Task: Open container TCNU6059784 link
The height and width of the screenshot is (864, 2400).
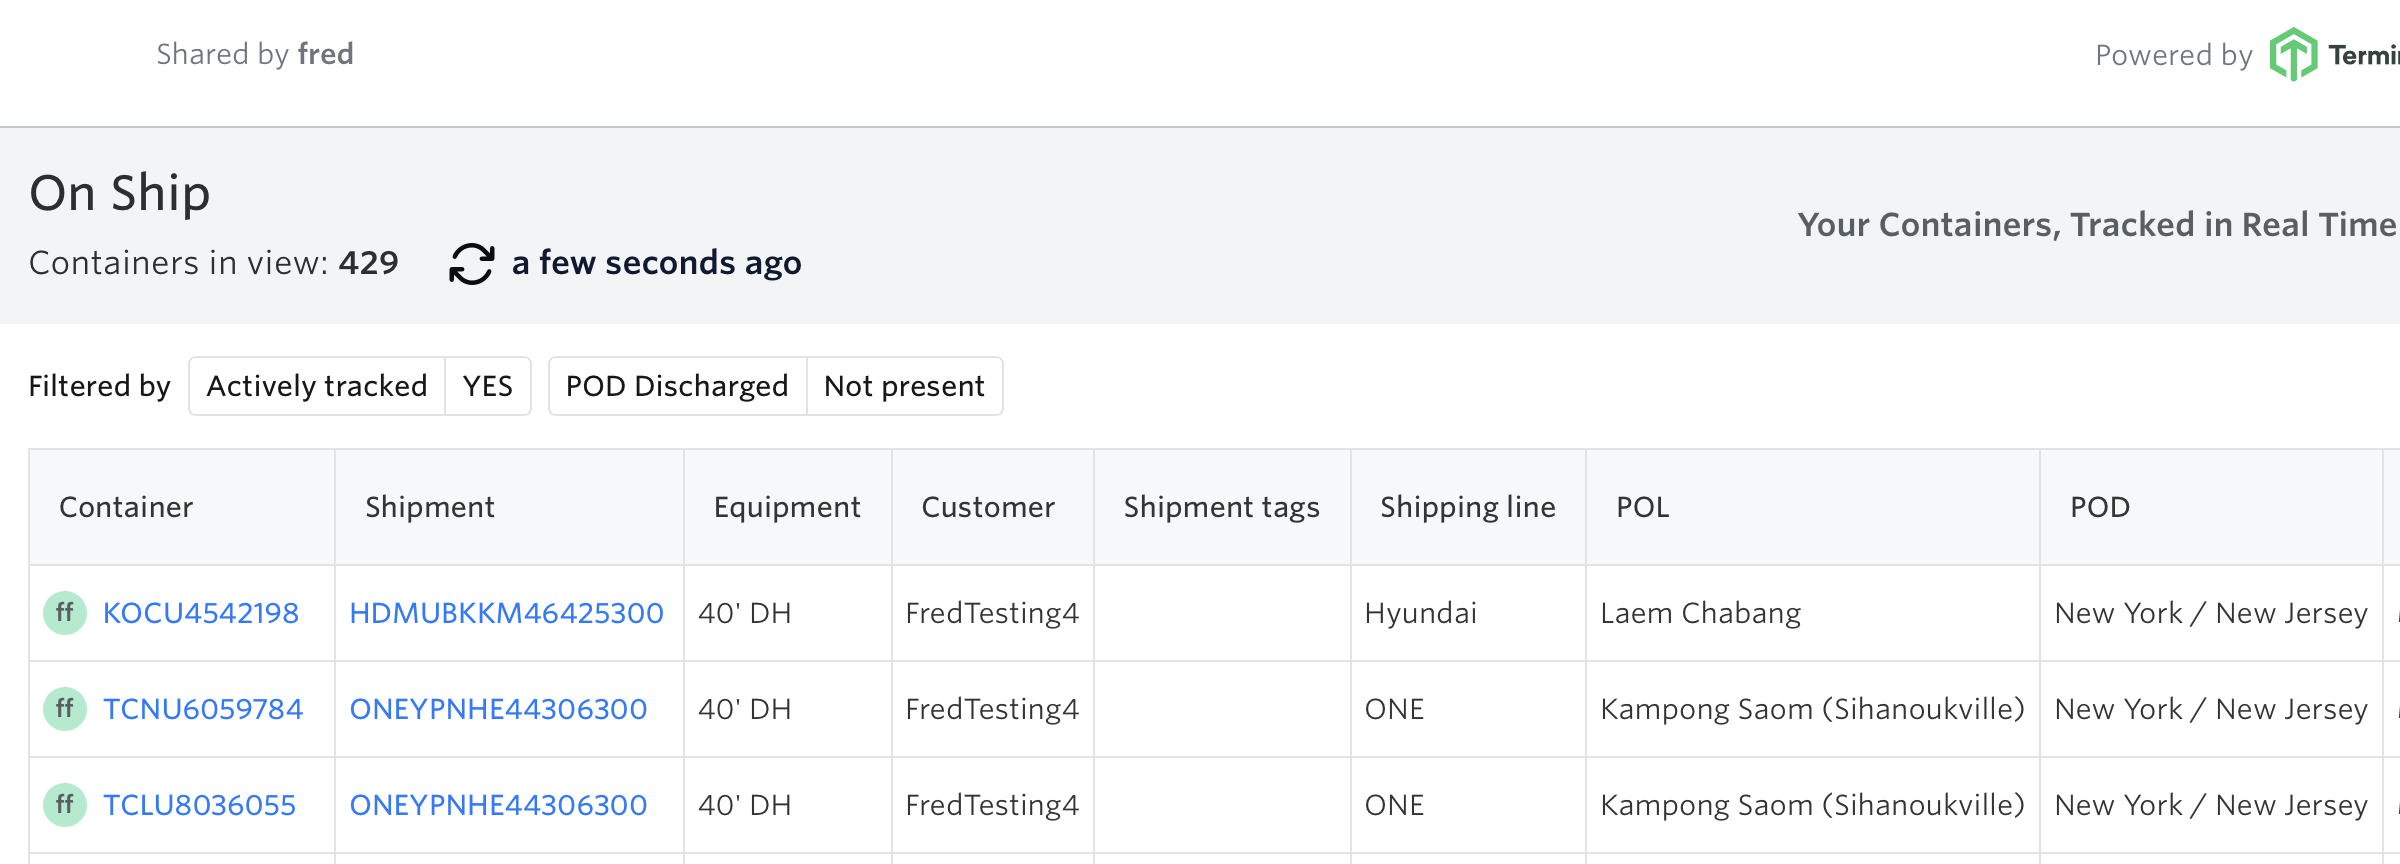Action: pyautogui.click(x=203, y=709)
